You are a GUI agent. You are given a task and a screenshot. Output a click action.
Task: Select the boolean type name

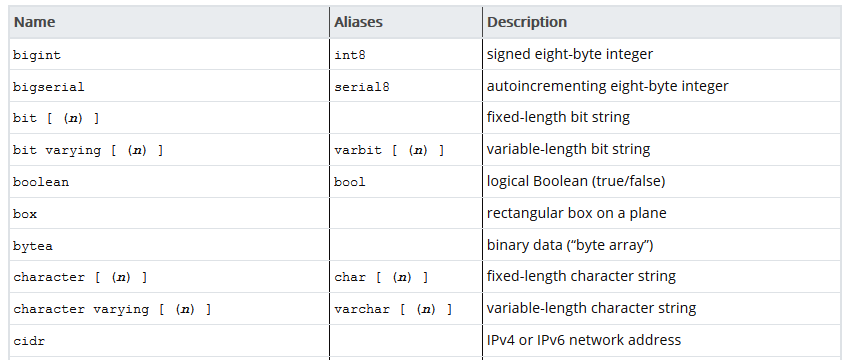click(41, 182)
